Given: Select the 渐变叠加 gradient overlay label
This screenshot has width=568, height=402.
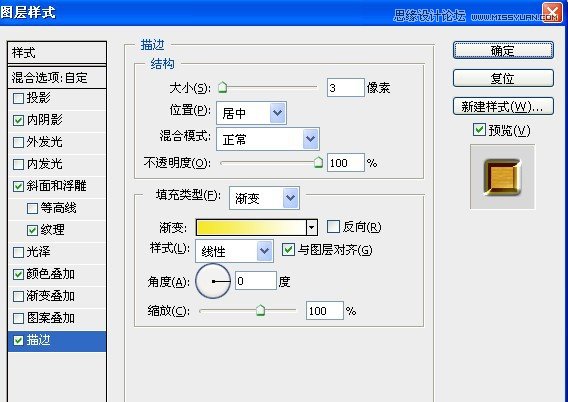Looking at the screenshot, I should (x=51, y=296).
